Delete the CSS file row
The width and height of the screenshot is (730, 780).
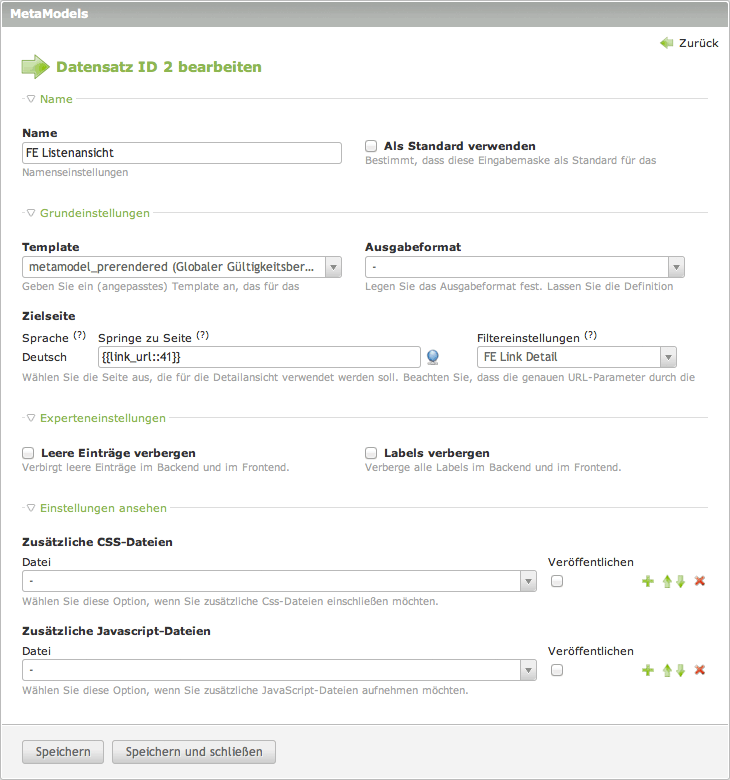(700, 581)
